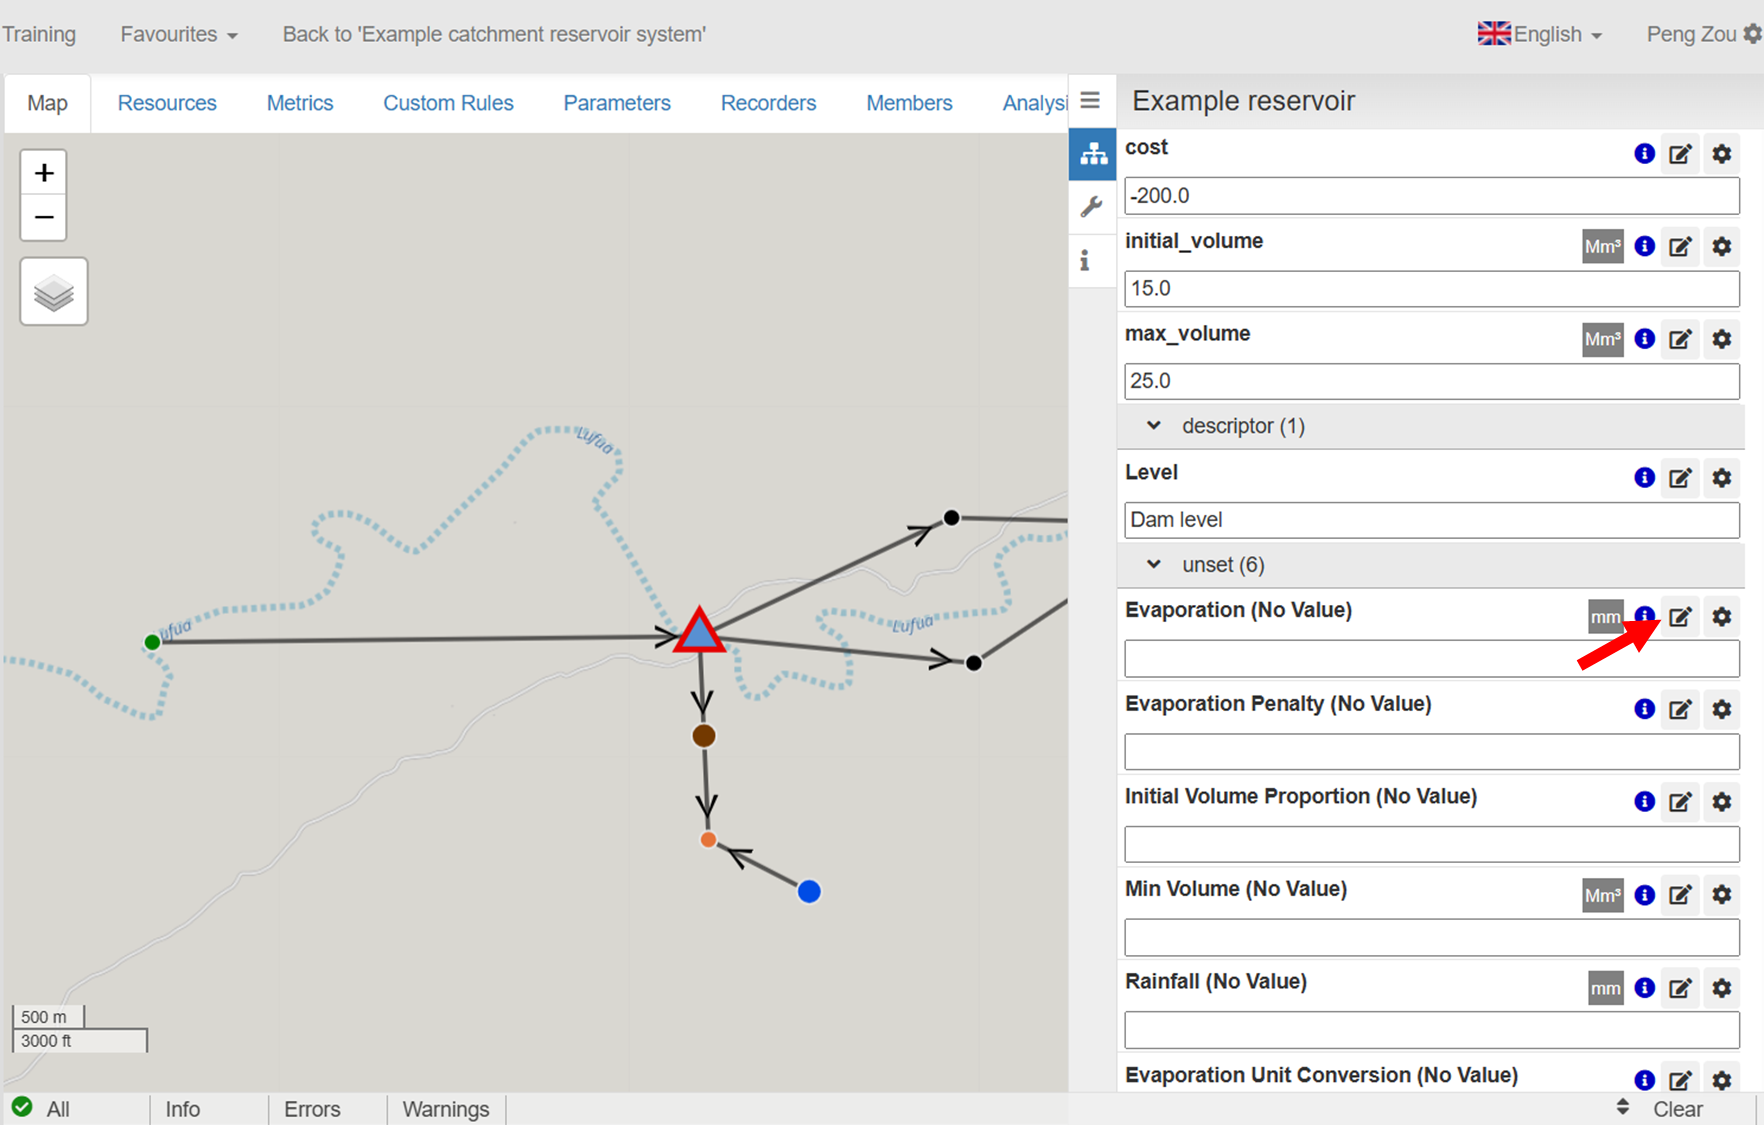Image resolution: width=1764 pixels, height=1125 pixels.
Task: Click the Min Volume input field
Action: (1430, 938)
